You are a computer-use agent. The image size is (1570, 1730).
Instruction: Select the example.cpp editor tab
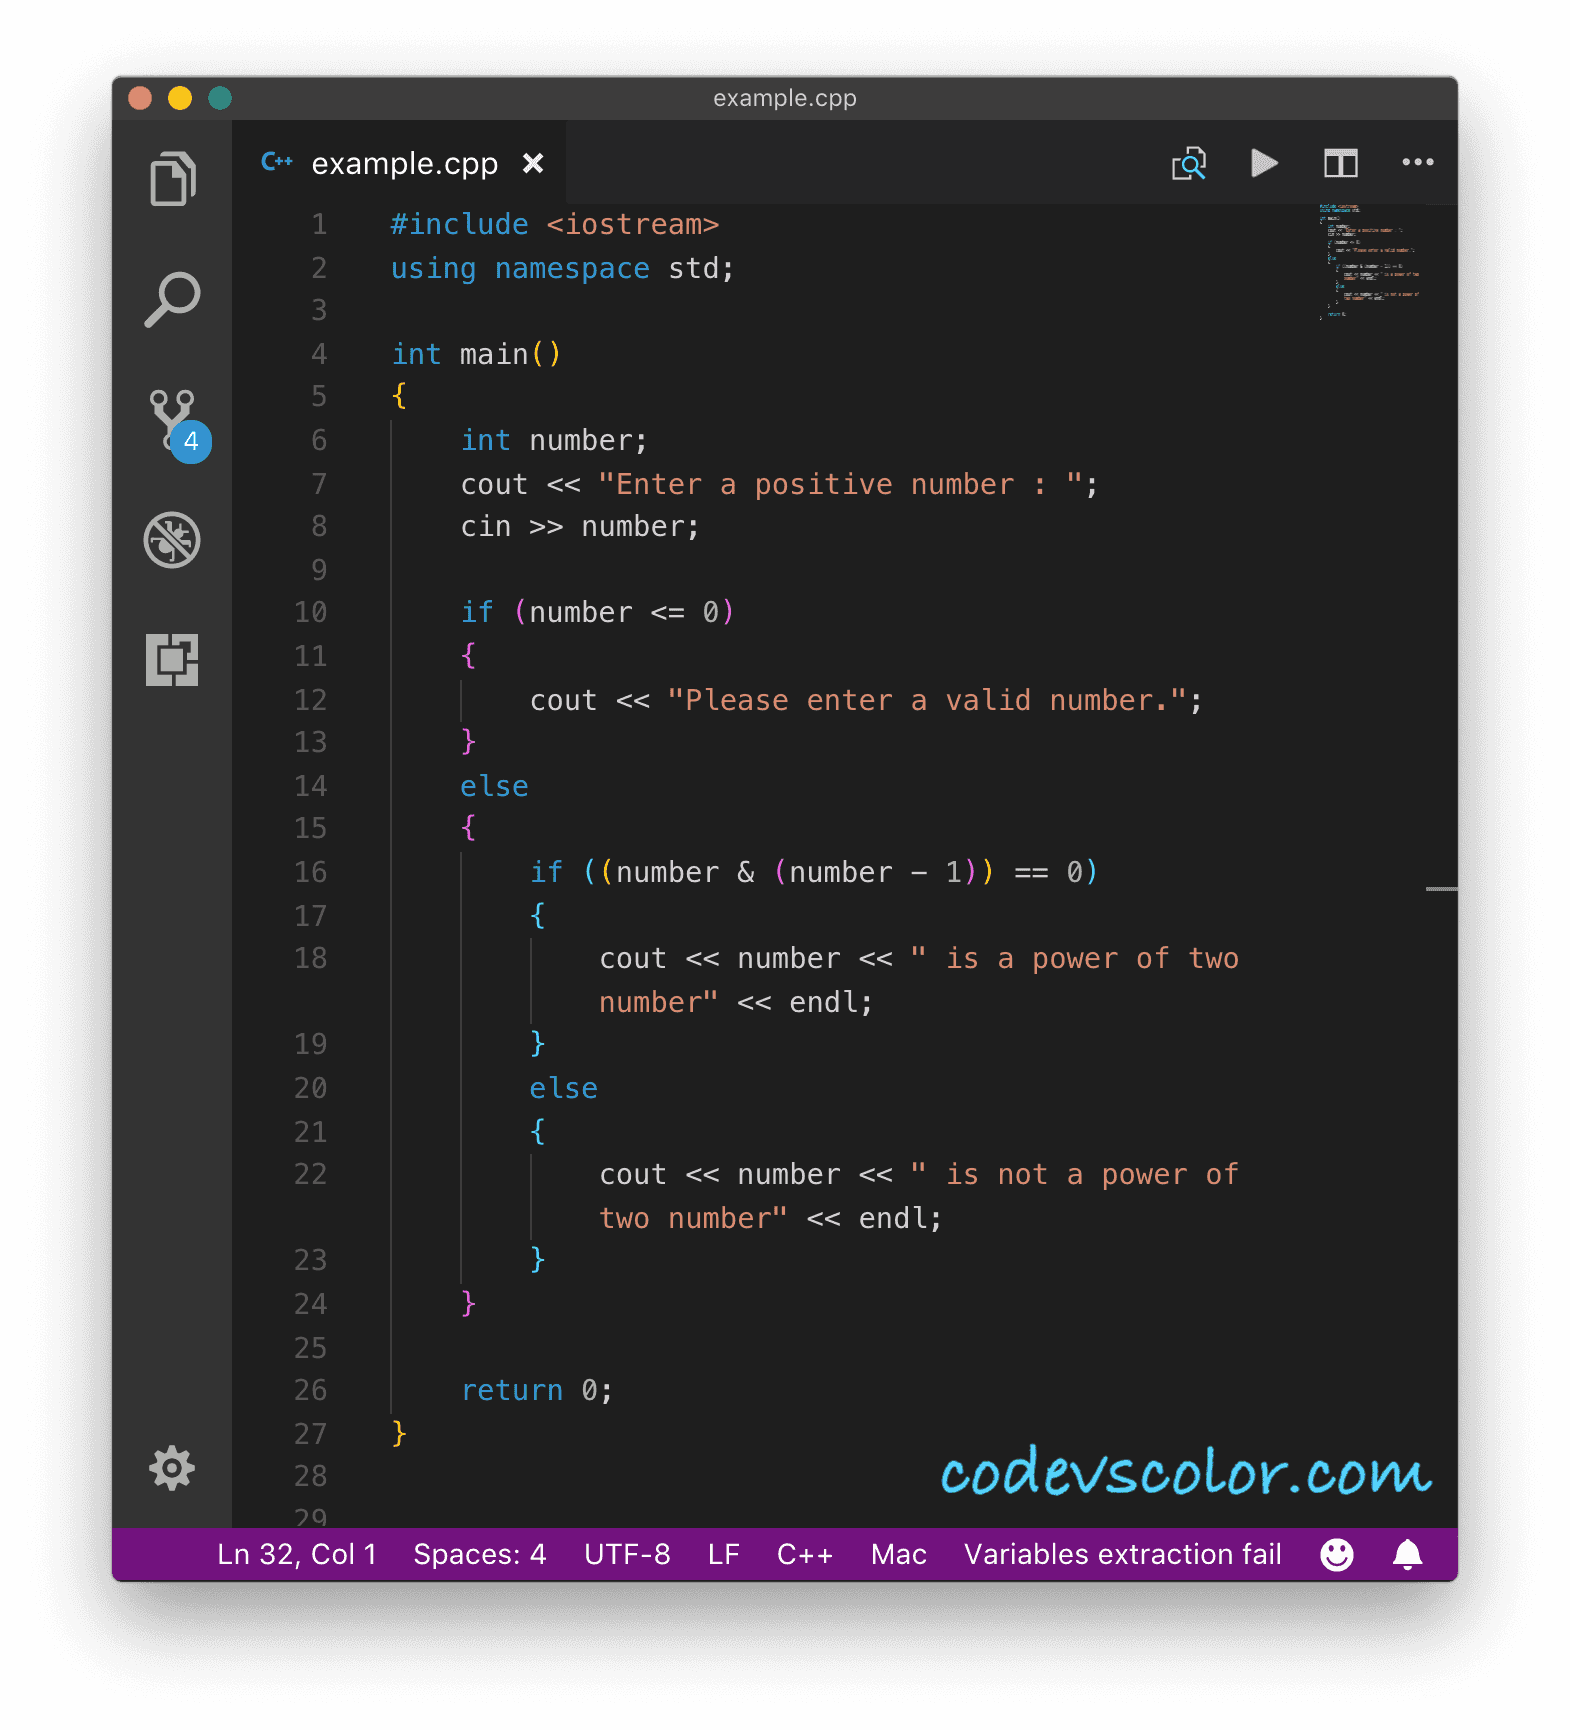[x=404, y=163]
